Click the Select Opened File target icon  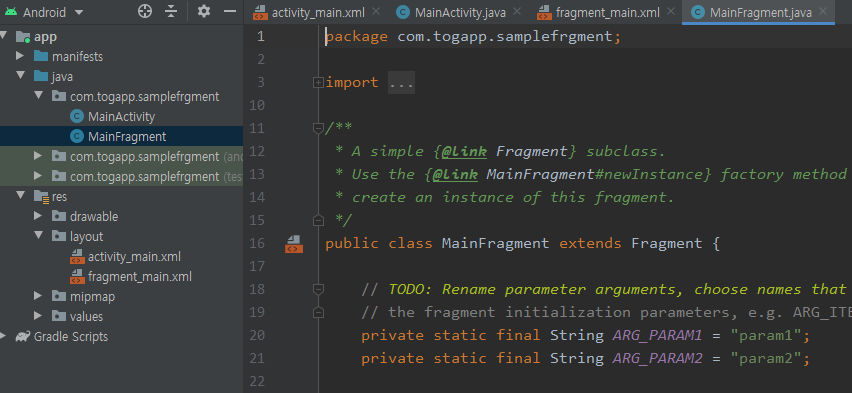[x=145, y=11]
